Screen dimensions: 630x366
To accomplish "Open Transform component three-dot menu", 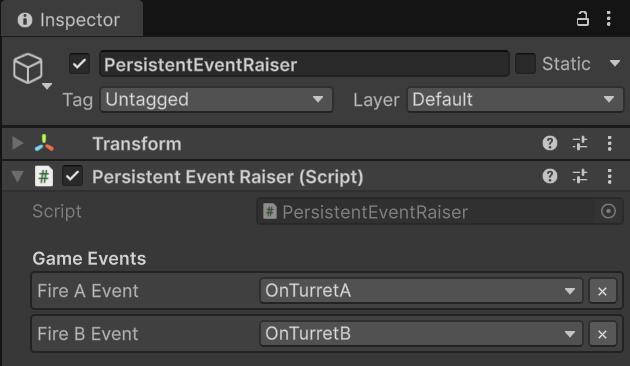I will 610,143.
